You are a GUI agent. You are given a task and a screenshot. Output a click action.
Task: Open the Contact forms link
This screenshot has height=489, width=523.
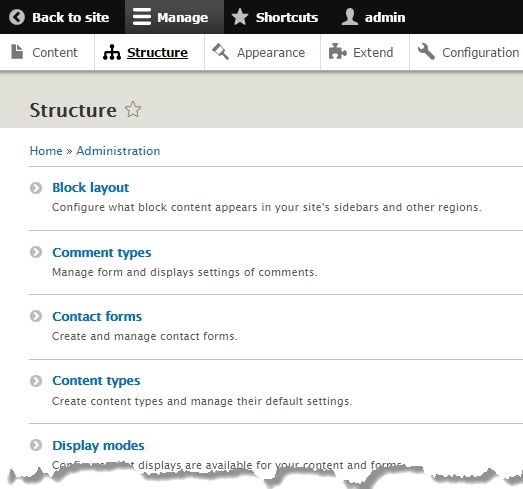coord(97,317)
